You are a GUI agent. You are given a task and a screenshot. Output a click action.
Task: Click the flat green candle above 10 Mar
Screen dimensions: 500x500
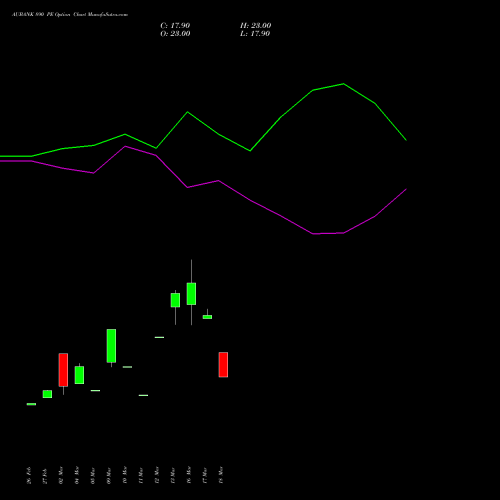[127, 367]
